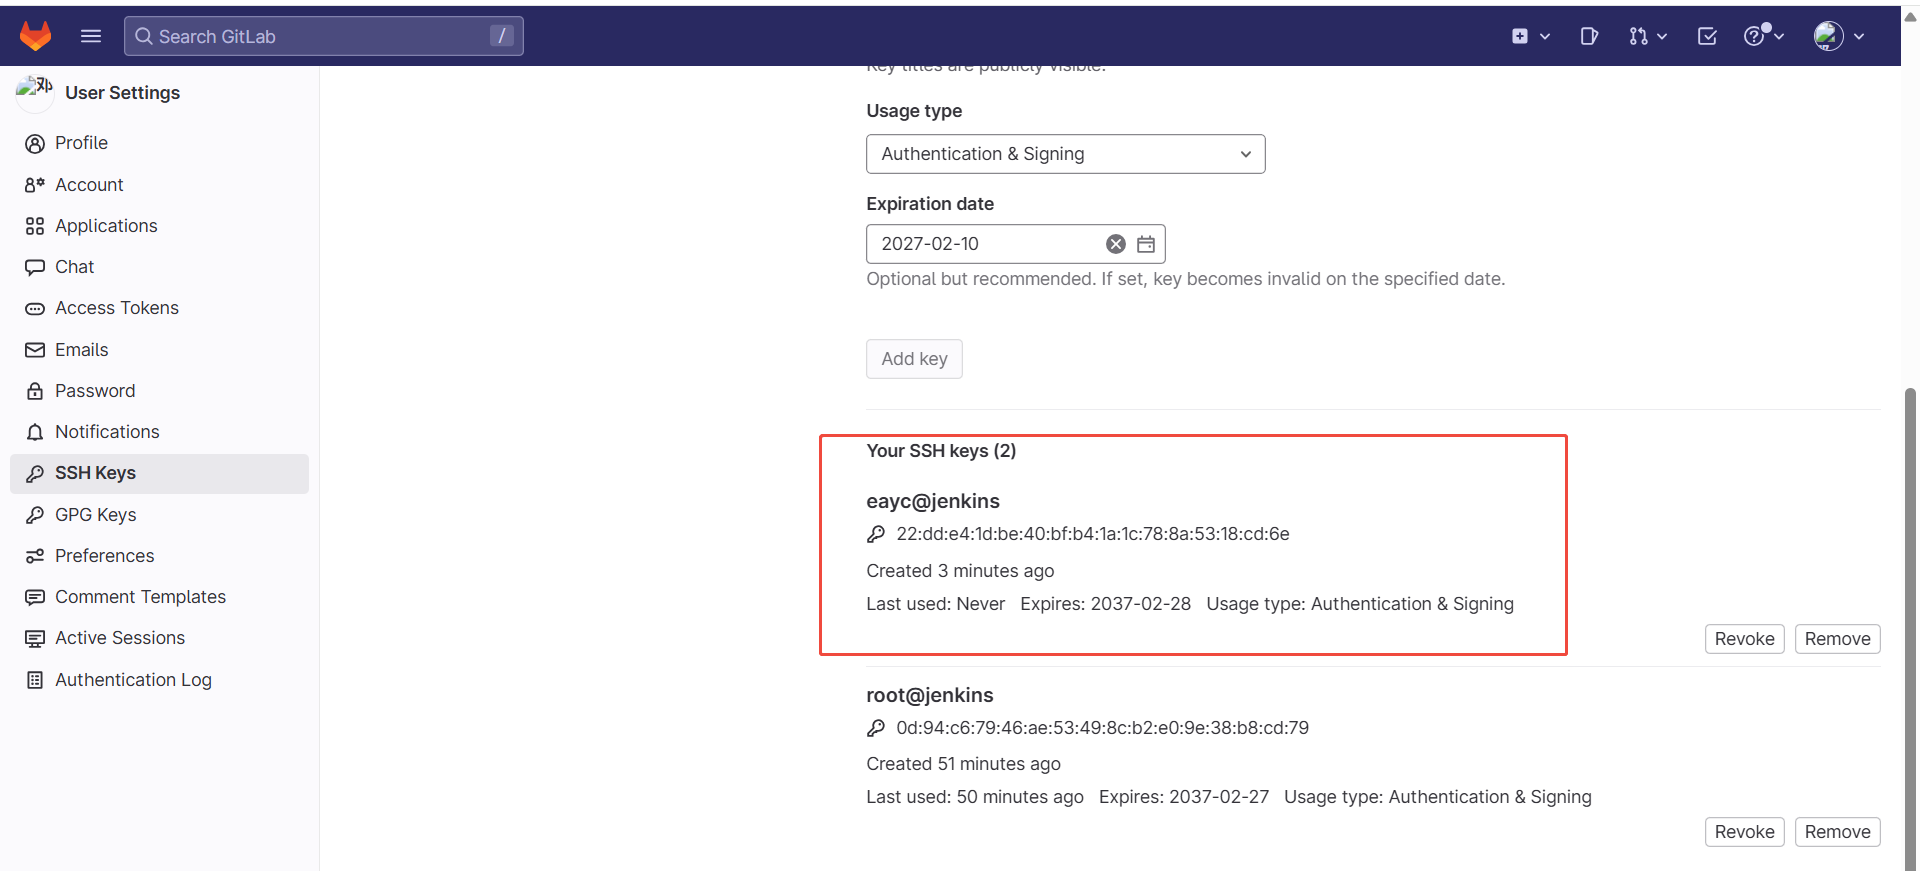Viewport: 1920px width, 871px height.
Task: Click the Notifications bell icon
Action: coord(35,432)
